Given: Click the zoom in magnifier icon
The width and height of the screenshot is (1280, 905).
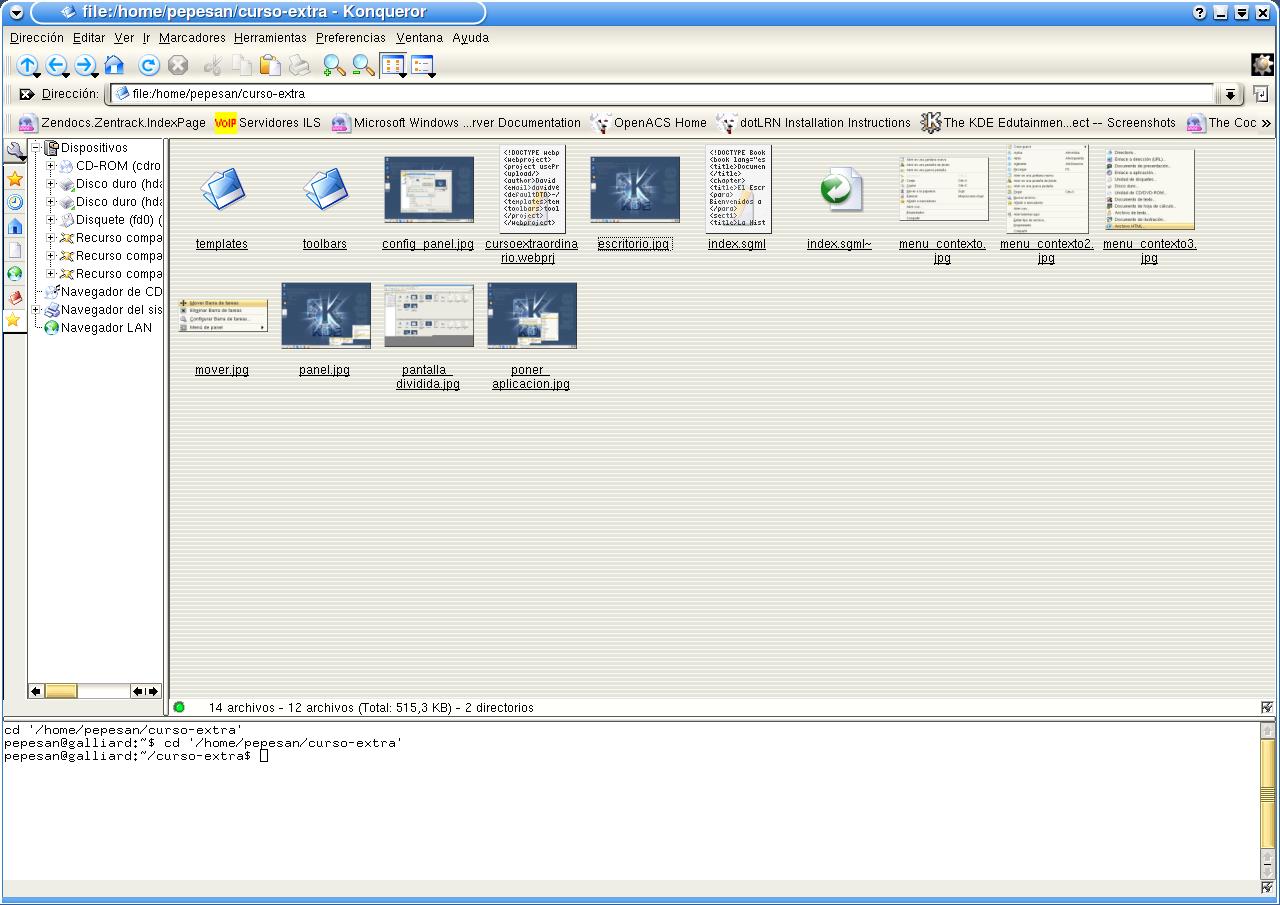Looking at the screenshot, I should pos(334,66).
